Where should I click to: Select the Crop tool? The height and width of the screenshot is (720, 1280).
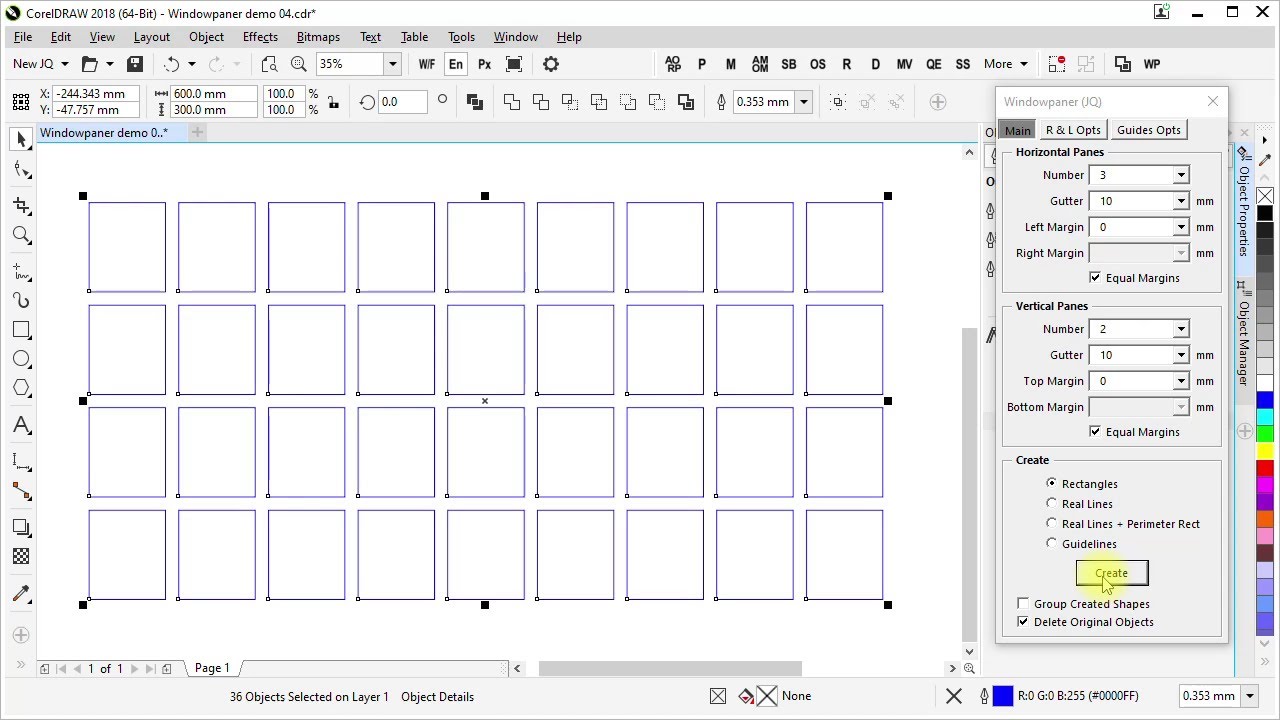pos(21,205)
